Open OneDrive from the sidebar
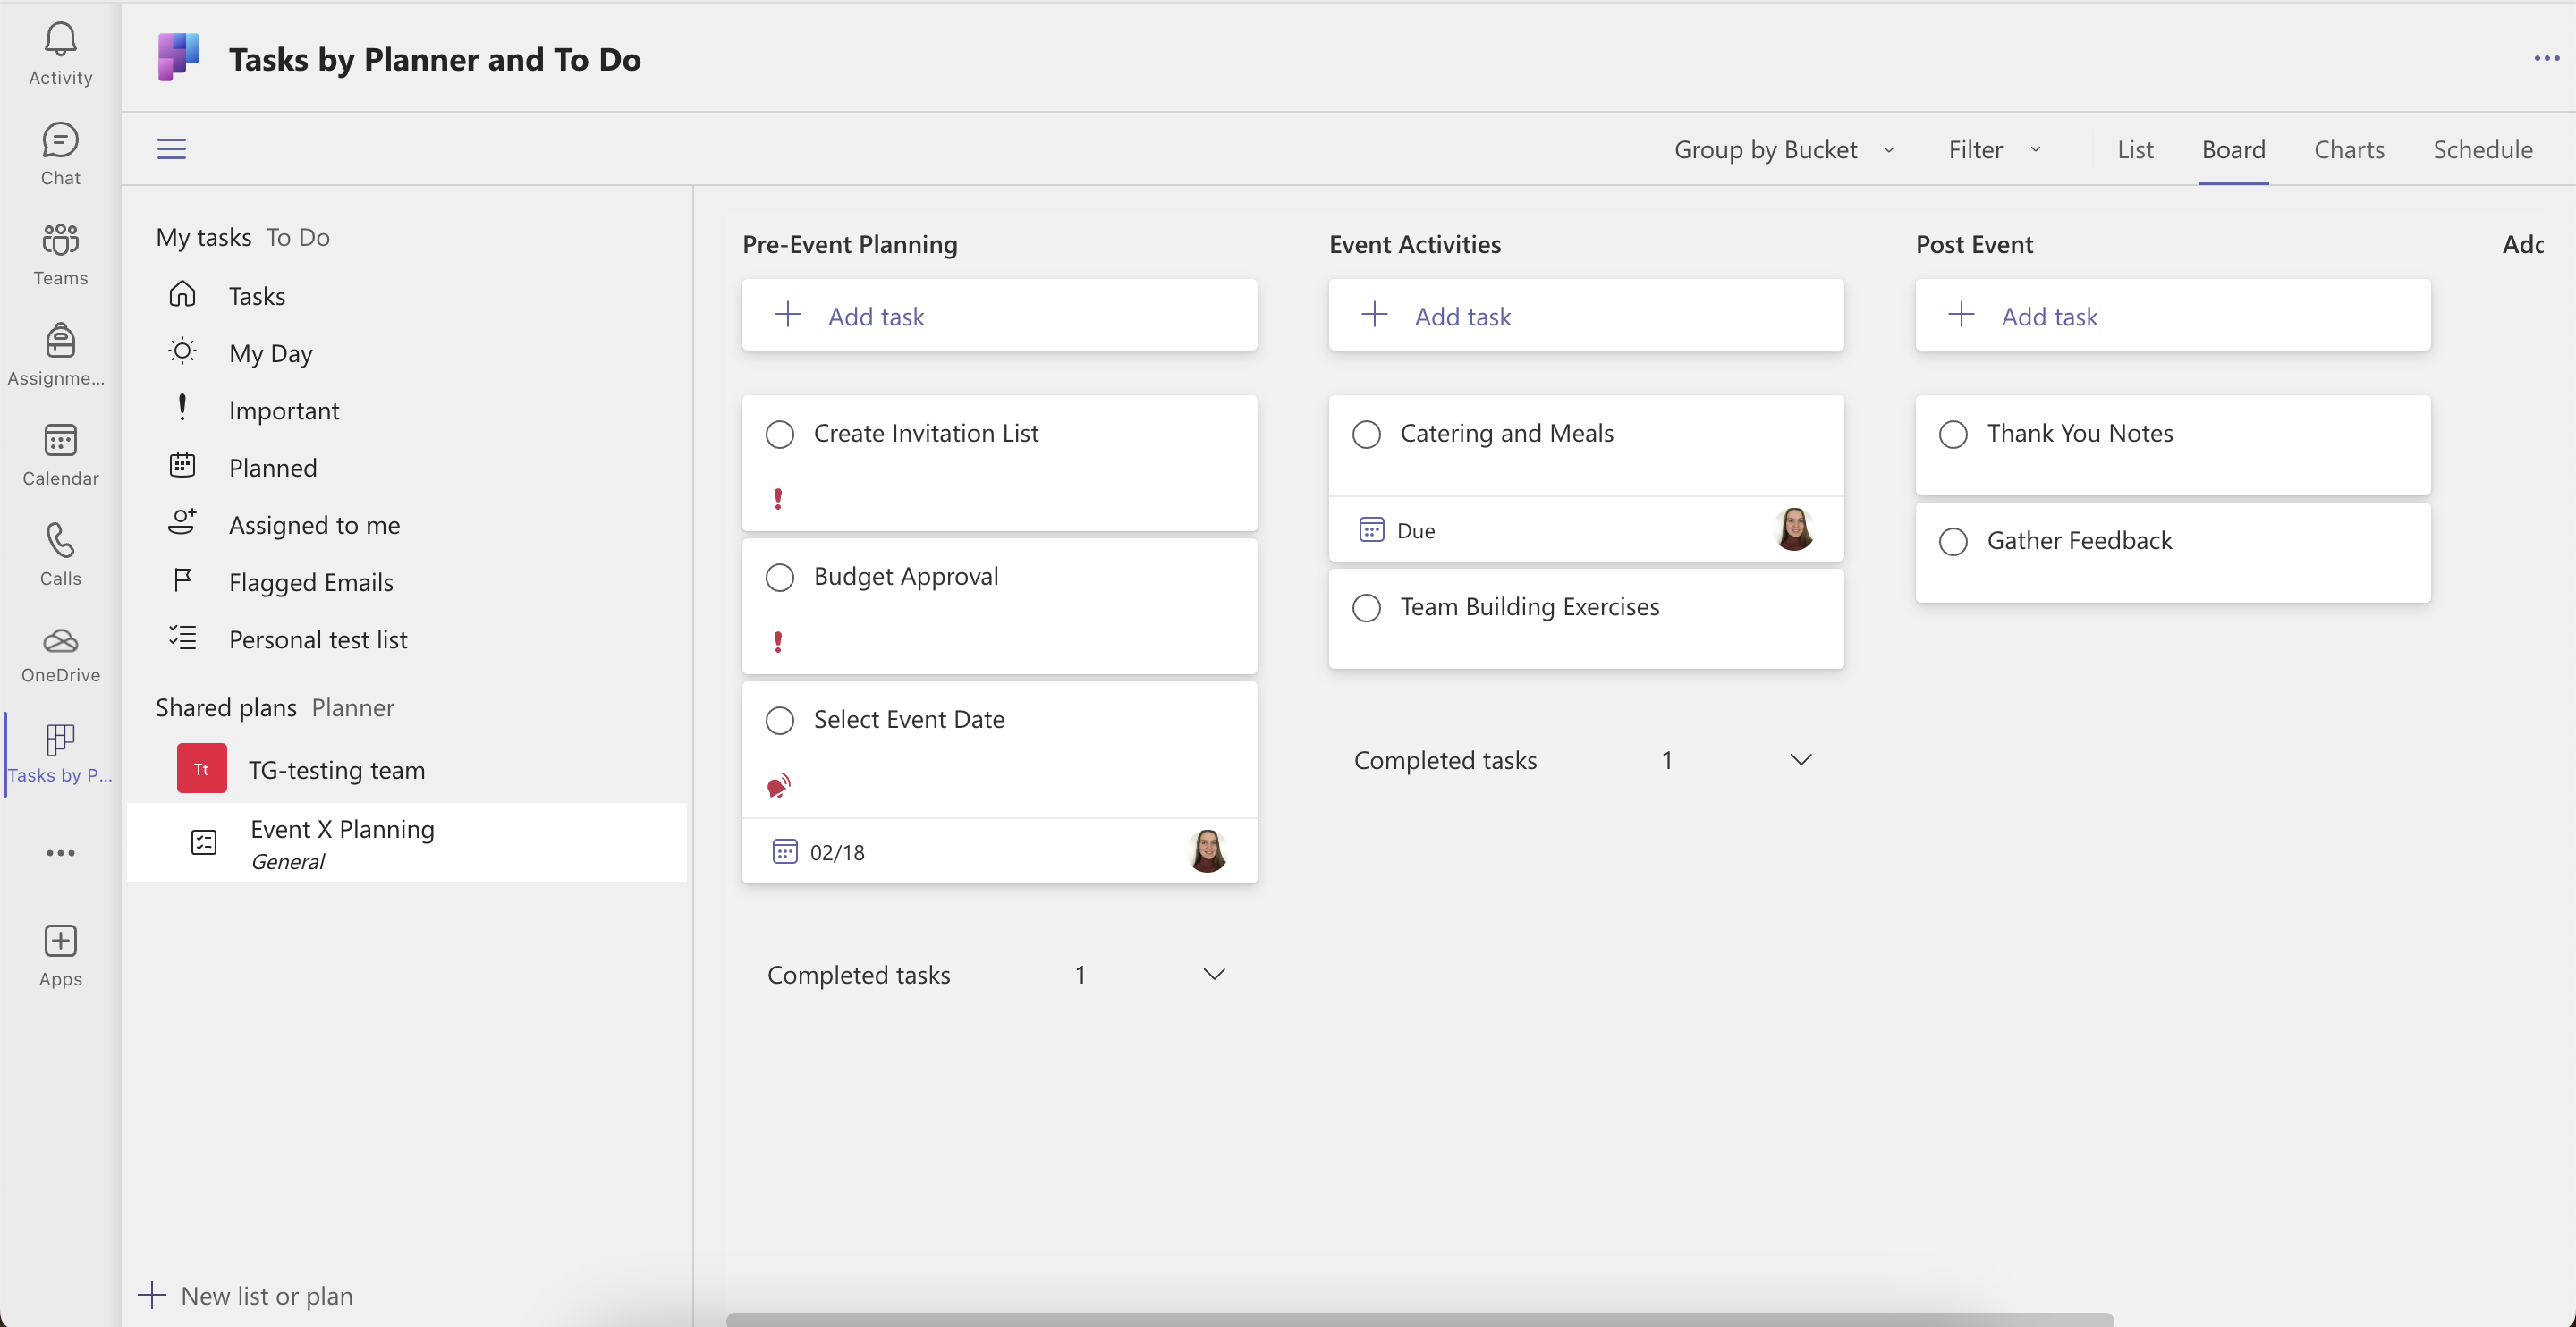 pos(59,653)
